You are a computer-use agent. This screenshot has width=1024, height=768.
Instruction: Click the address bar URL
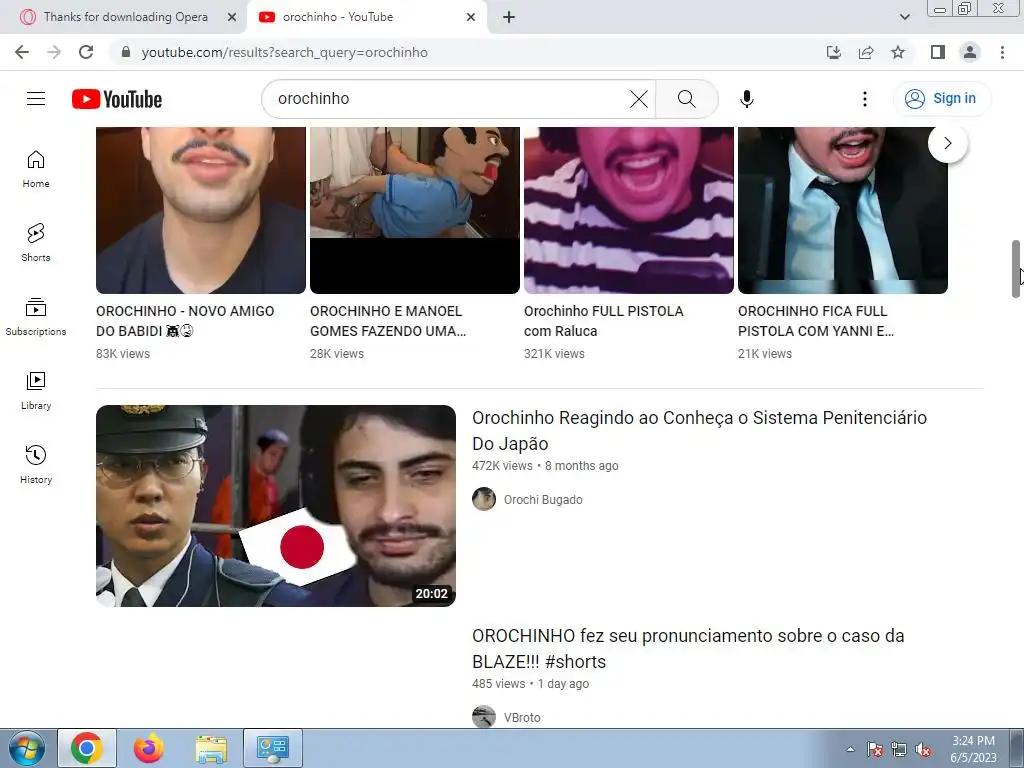284,52
